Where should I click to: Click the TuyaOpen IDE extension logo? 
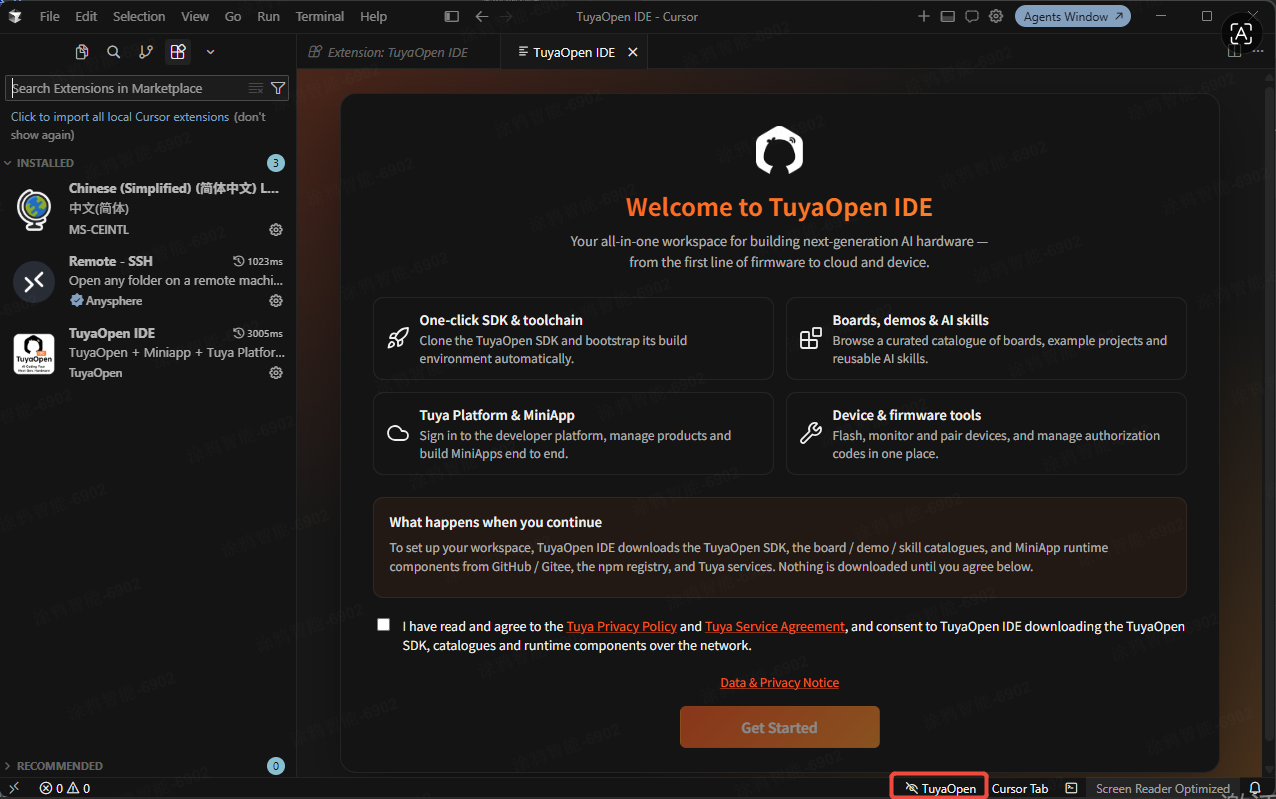click(33, 354)
